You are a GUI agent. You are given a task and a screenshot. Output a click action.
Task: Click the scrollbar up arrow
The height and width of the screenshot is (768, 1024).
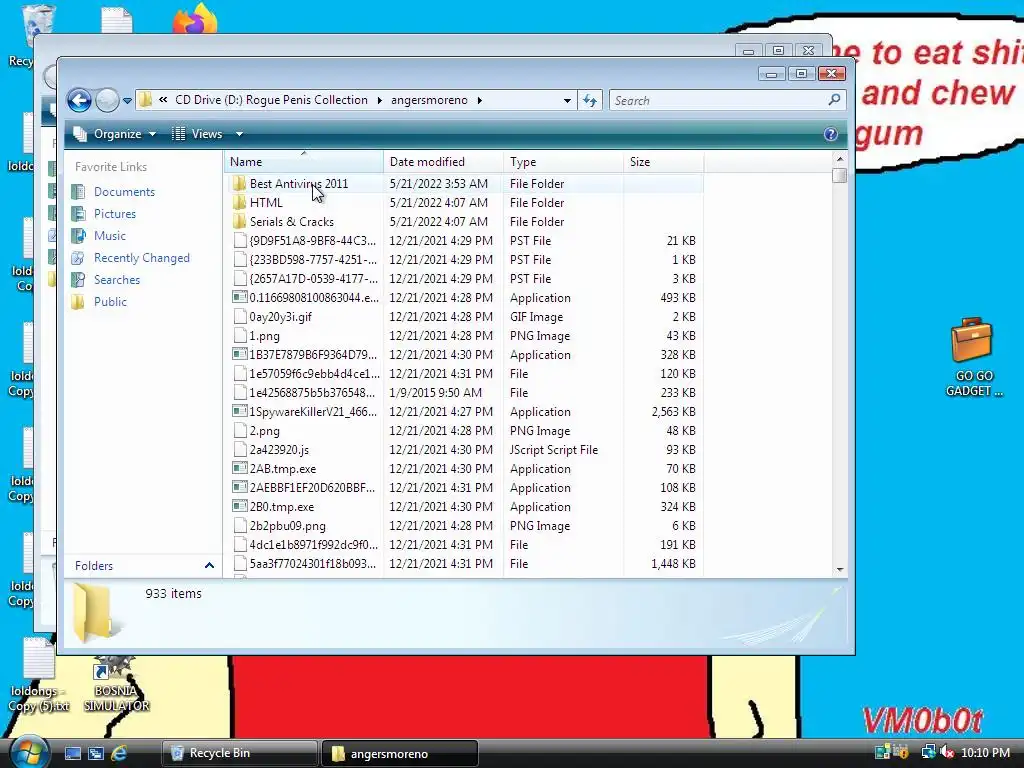(840, 159)
